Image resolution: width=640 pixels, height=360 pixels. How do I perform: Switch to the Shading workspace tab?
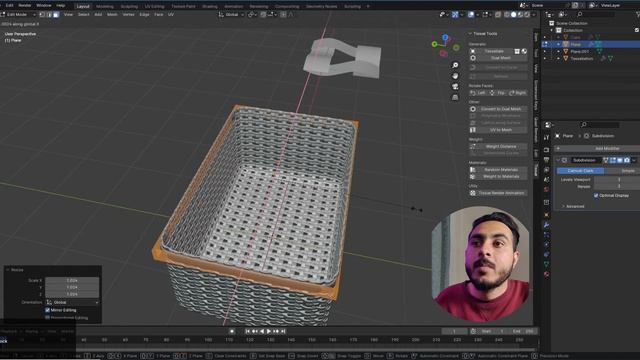(x=210, y=6)
